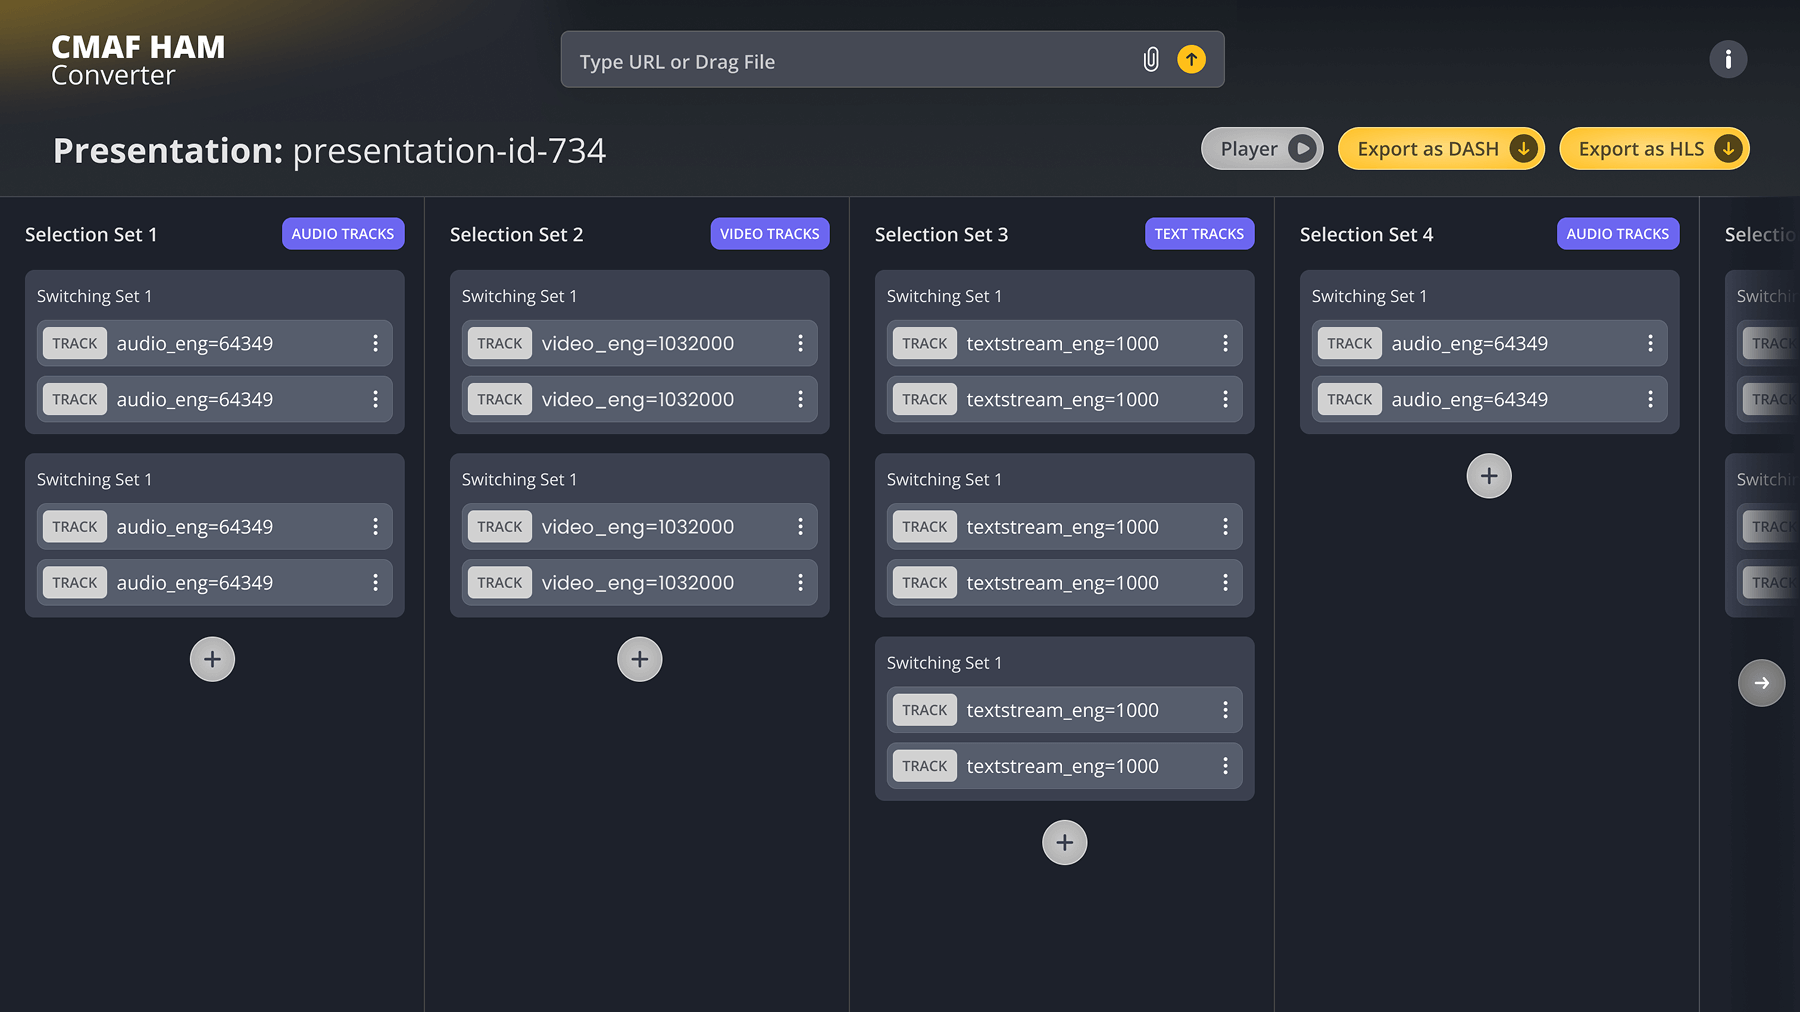Image resolution: width=1800 pixels, height=1012 pixels.
Task: Click the yellow upload arrow icon
Action: [x=1191, y=60]
